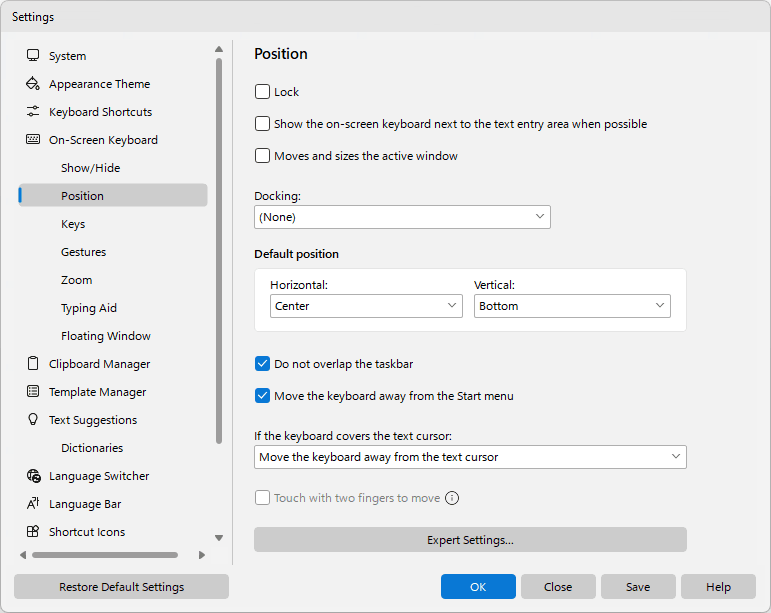
Task: Click the Template Manager list icon
Action: (x=33, y=392)
